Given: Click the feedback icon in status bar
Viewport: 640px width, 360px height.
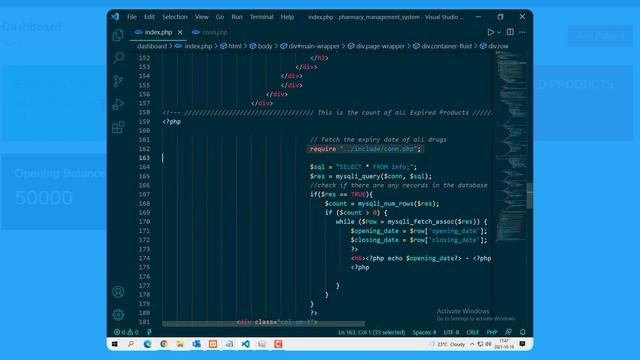Looking at the screenshot, I should 508,332.
